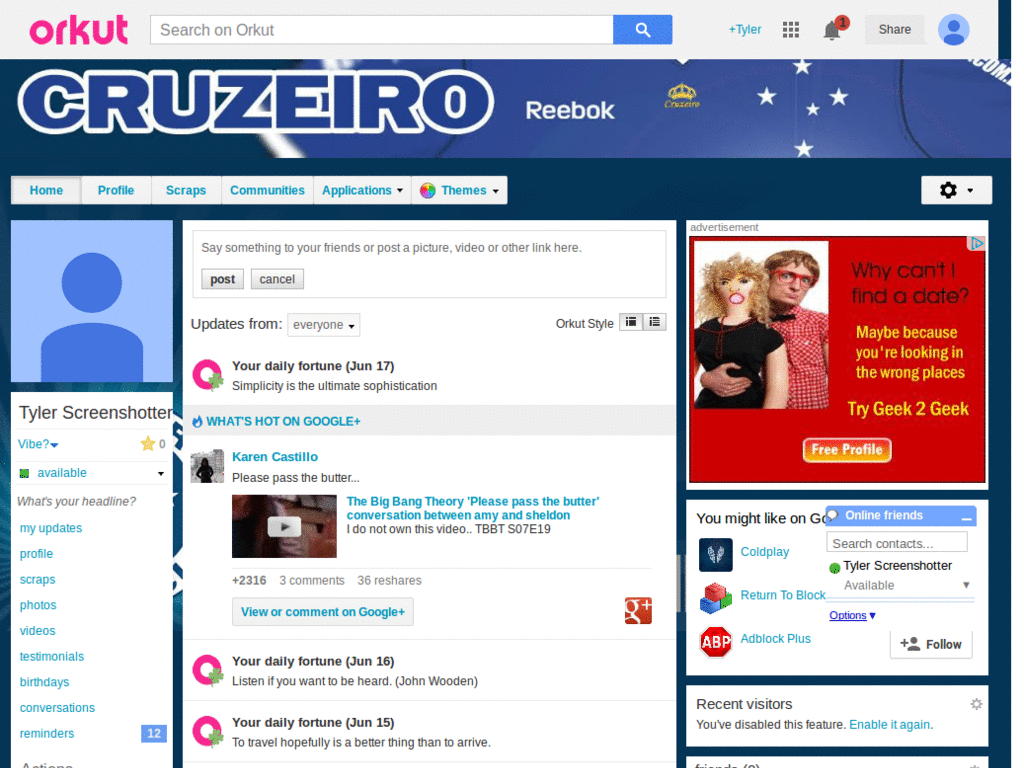The width and height of the screenshot is (1024, 768).
Task: Click the blue search magnifier button
Action: (642, 30)
